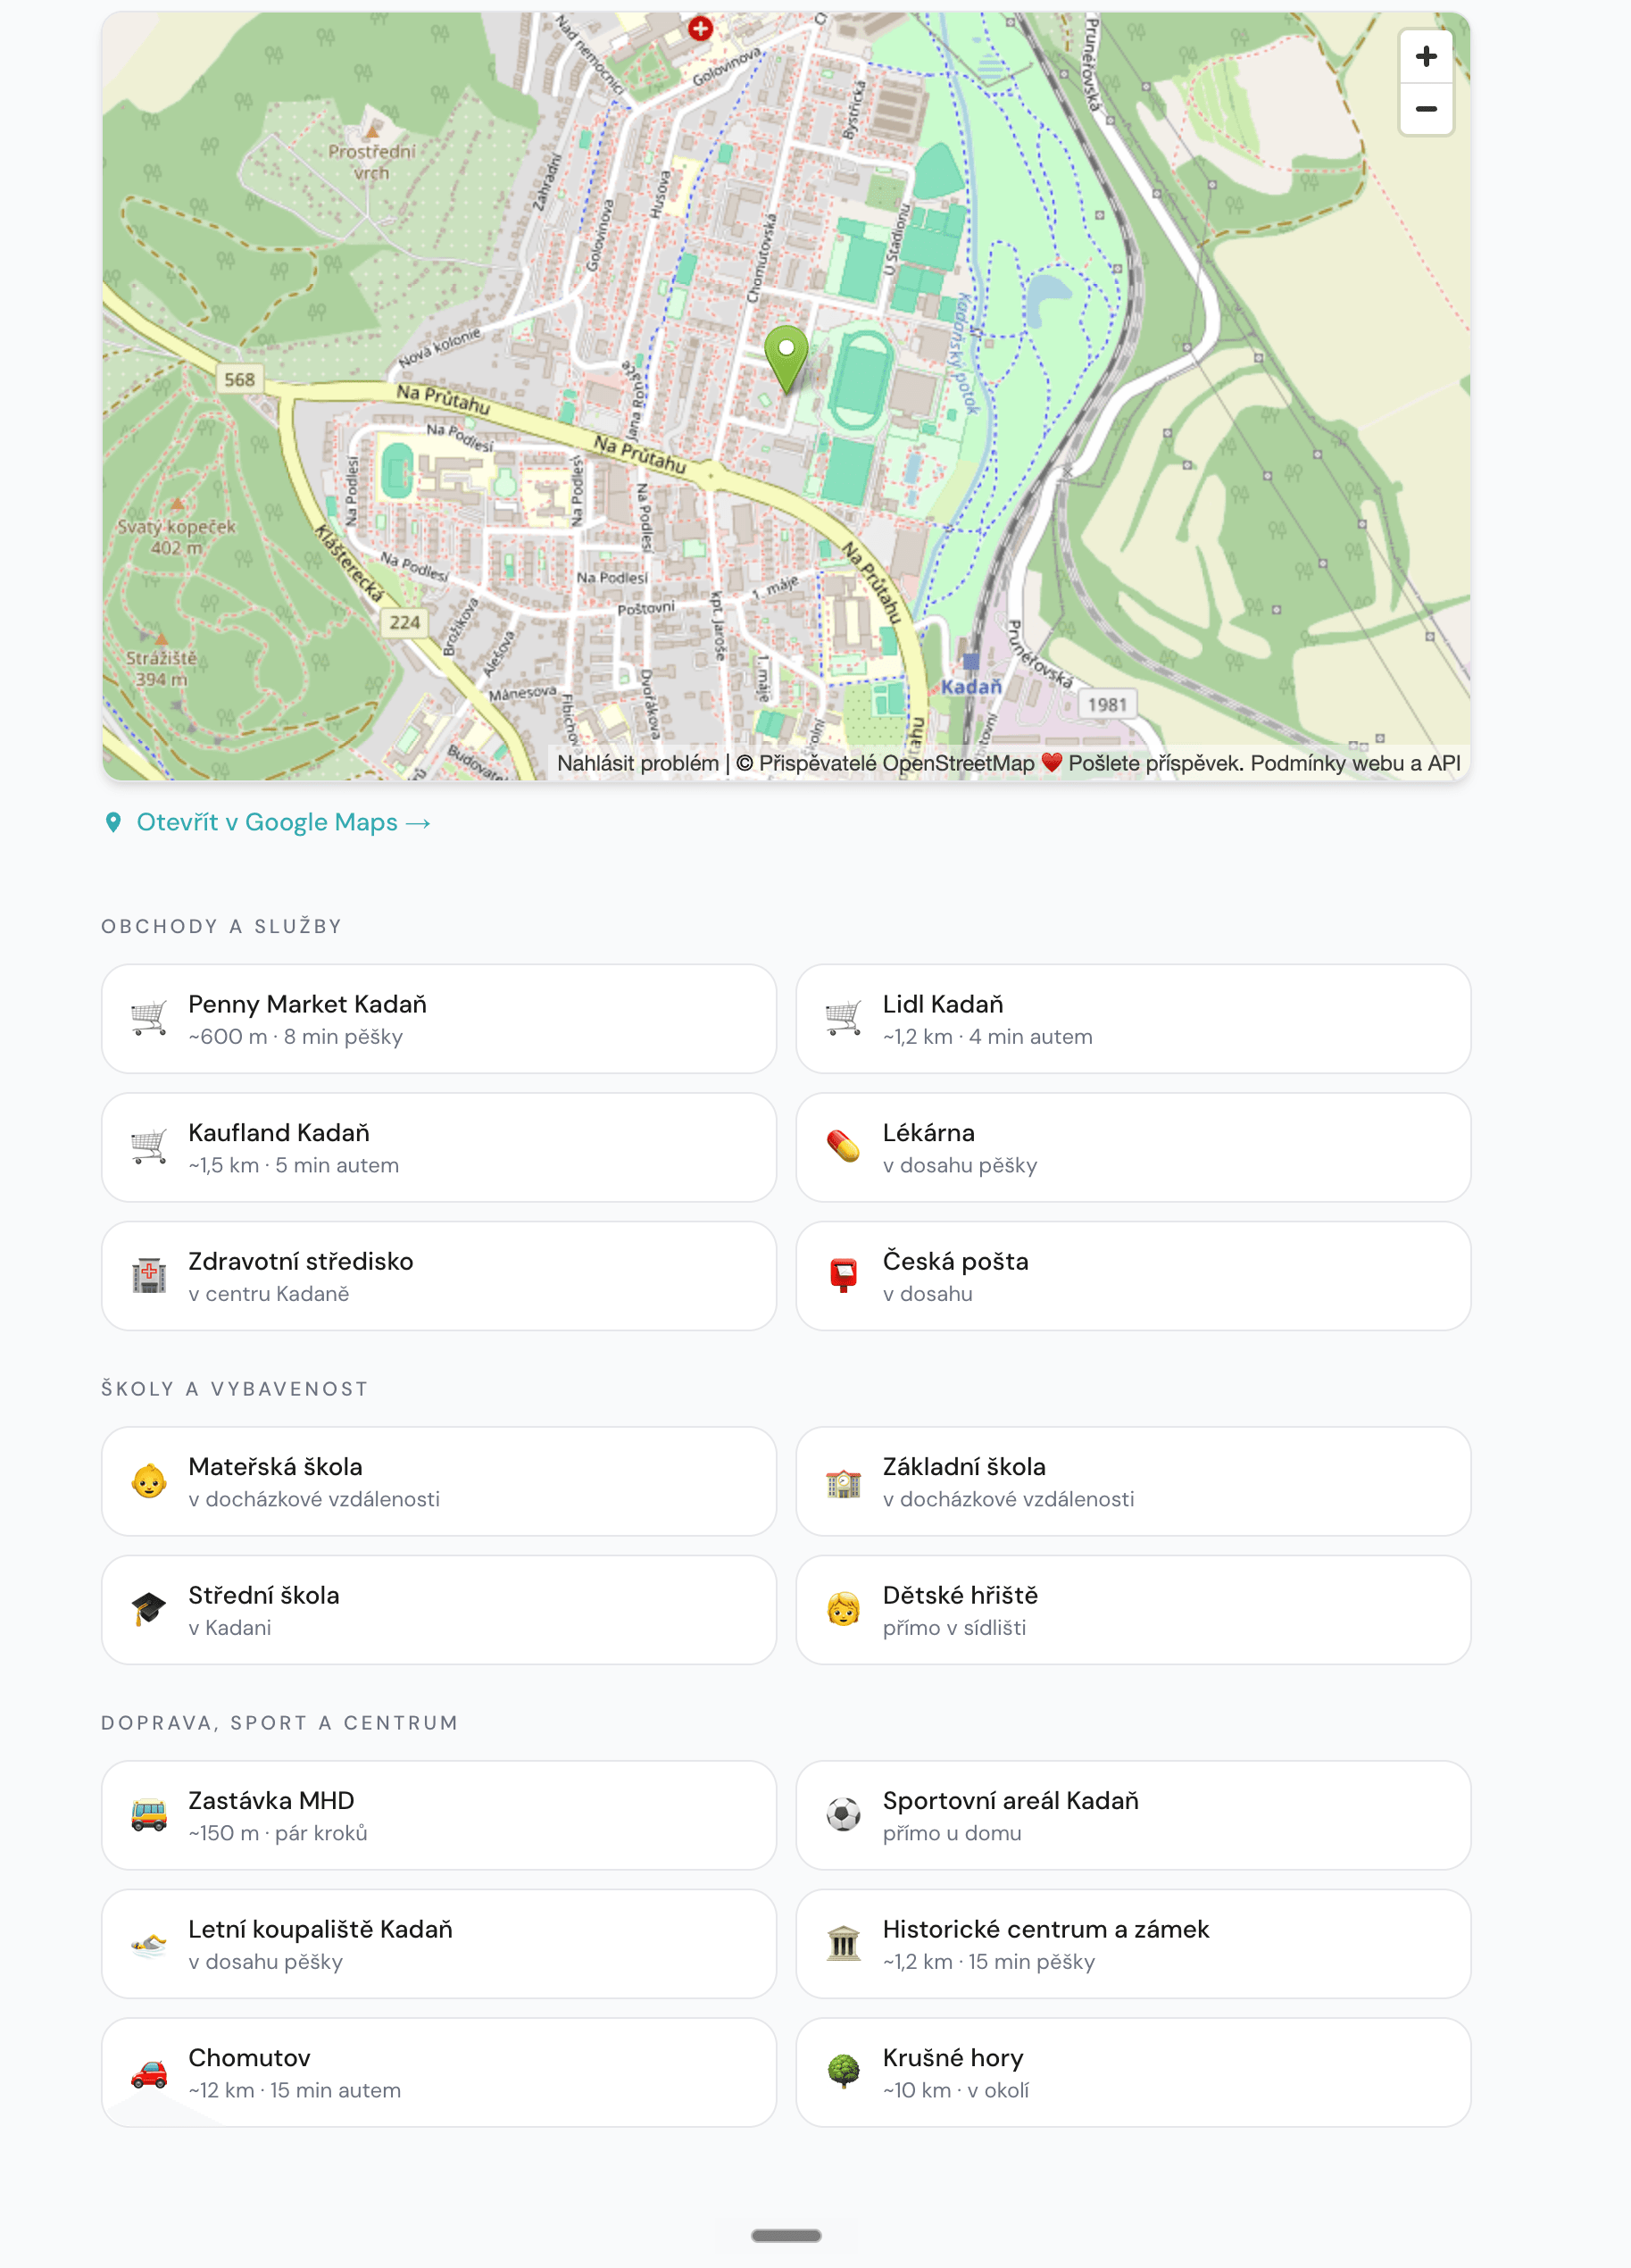Click the '~150 m · pár kroků' distance text

[x=277, y=1833]
